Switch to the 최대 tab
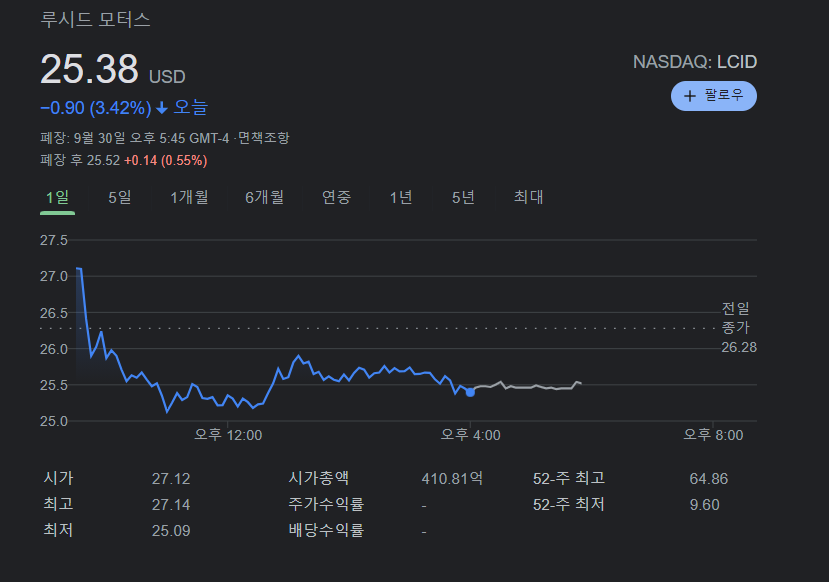This screenshot has height=582, width=829. tap(528, 198)
